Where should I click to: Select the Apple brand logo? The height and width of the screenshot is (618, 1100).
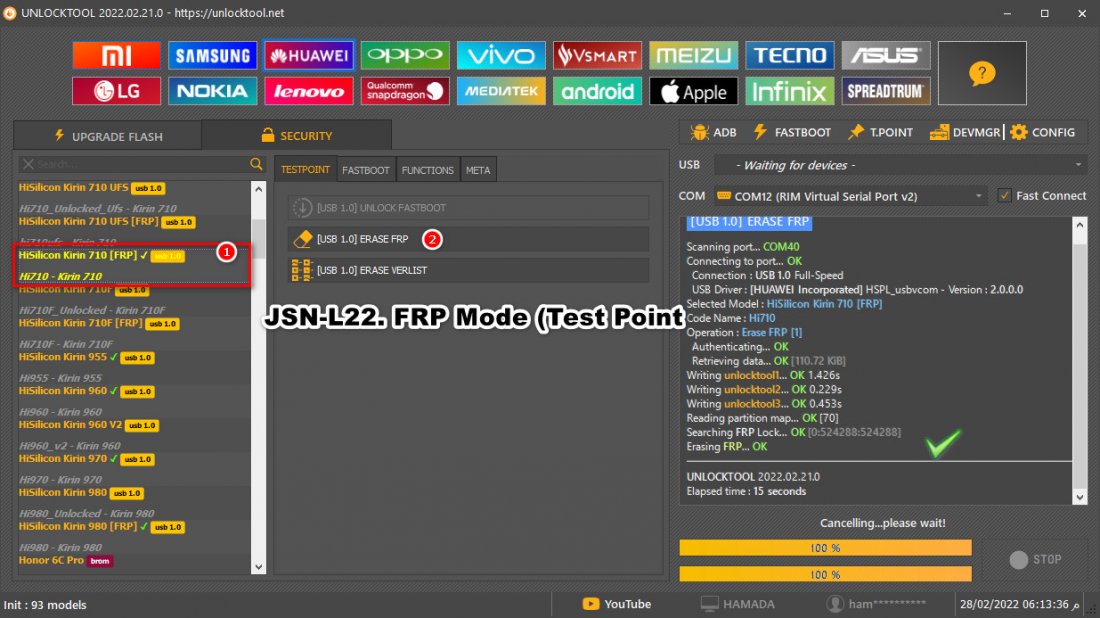click(693, 91)
